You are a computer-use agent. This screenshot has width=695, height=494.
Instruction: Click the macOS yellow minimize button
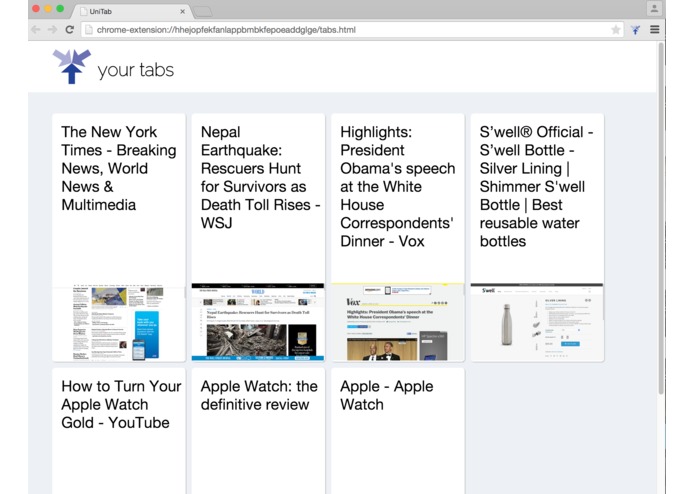(48, 8)
